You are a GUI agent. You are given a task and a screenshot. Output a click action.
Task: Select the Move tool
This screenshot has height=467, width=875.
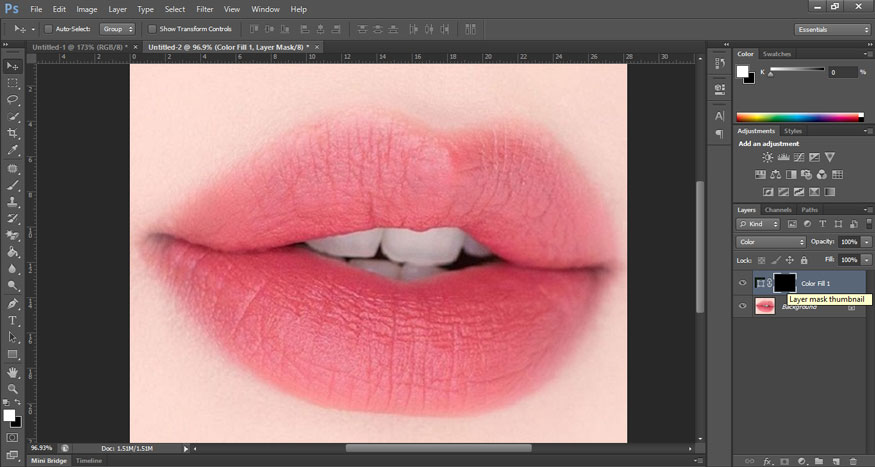coord(12,65)
